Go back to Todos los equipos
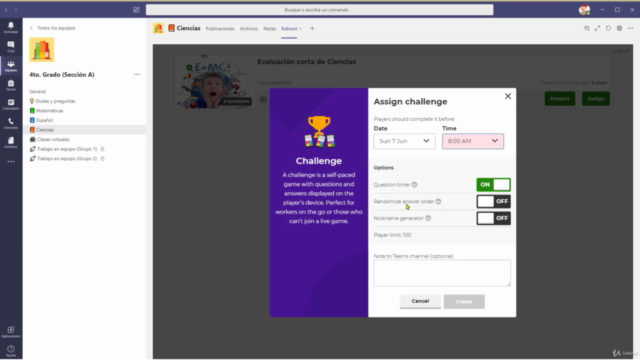The width and height of the screenshot is (640, 360). click(53, 28)
